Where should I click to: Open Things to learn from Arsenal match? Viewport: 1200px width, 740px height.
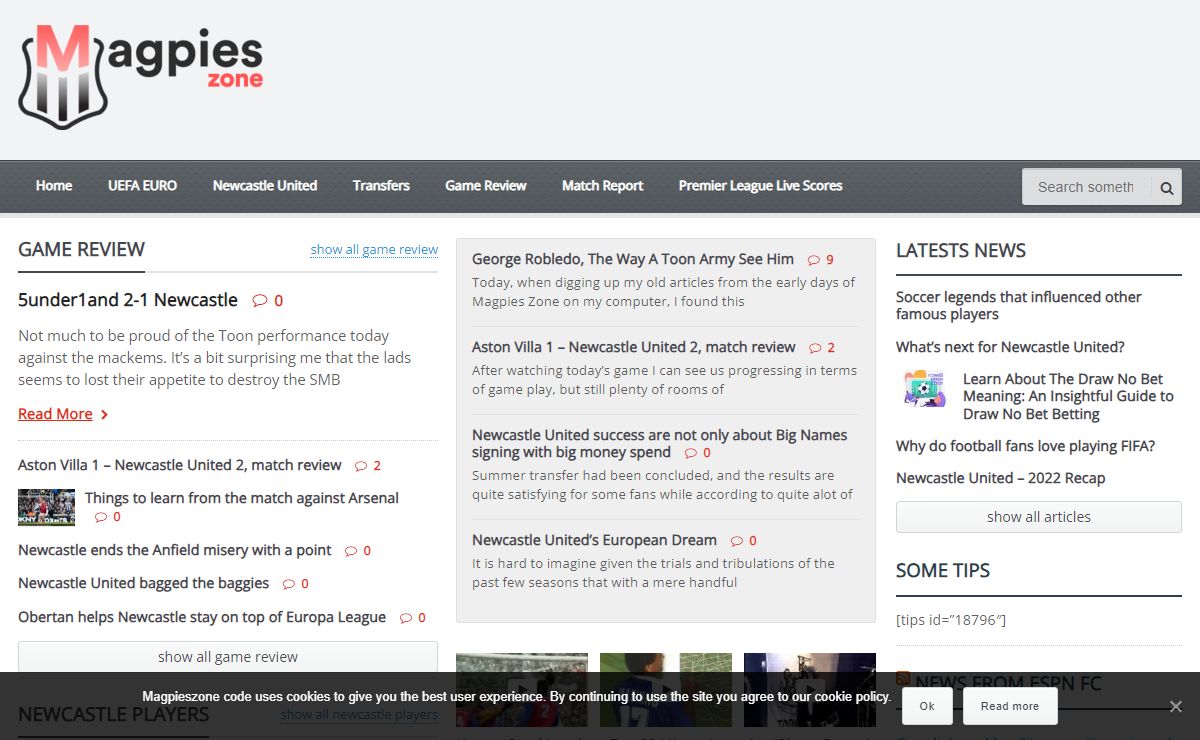pos(242,498)
